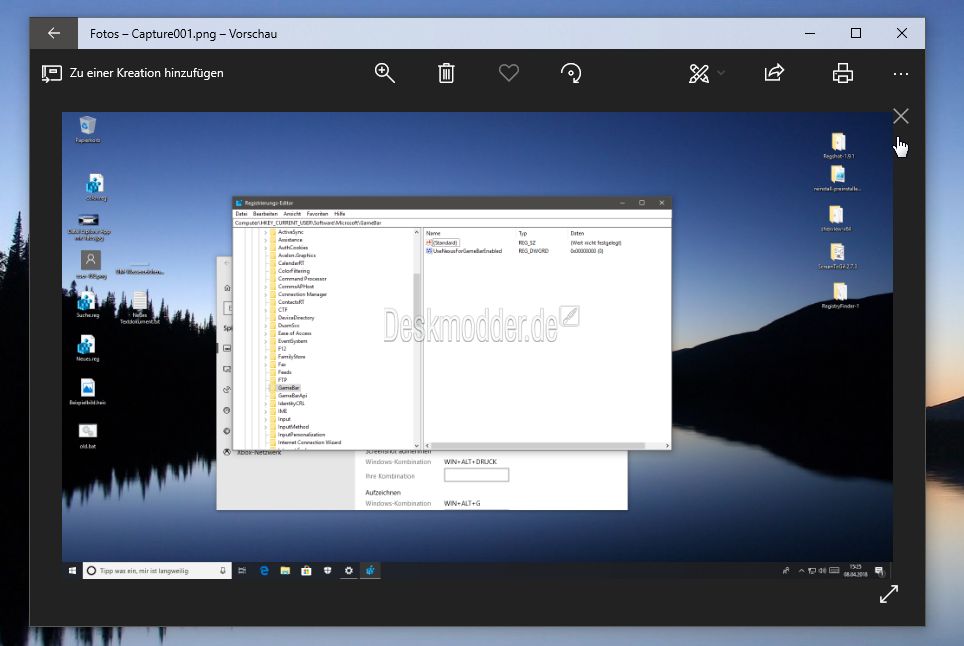The image size is (964, 646).
Task: Click 'Zu einer Kreation hinzufügen'
Action: (132, 73)
